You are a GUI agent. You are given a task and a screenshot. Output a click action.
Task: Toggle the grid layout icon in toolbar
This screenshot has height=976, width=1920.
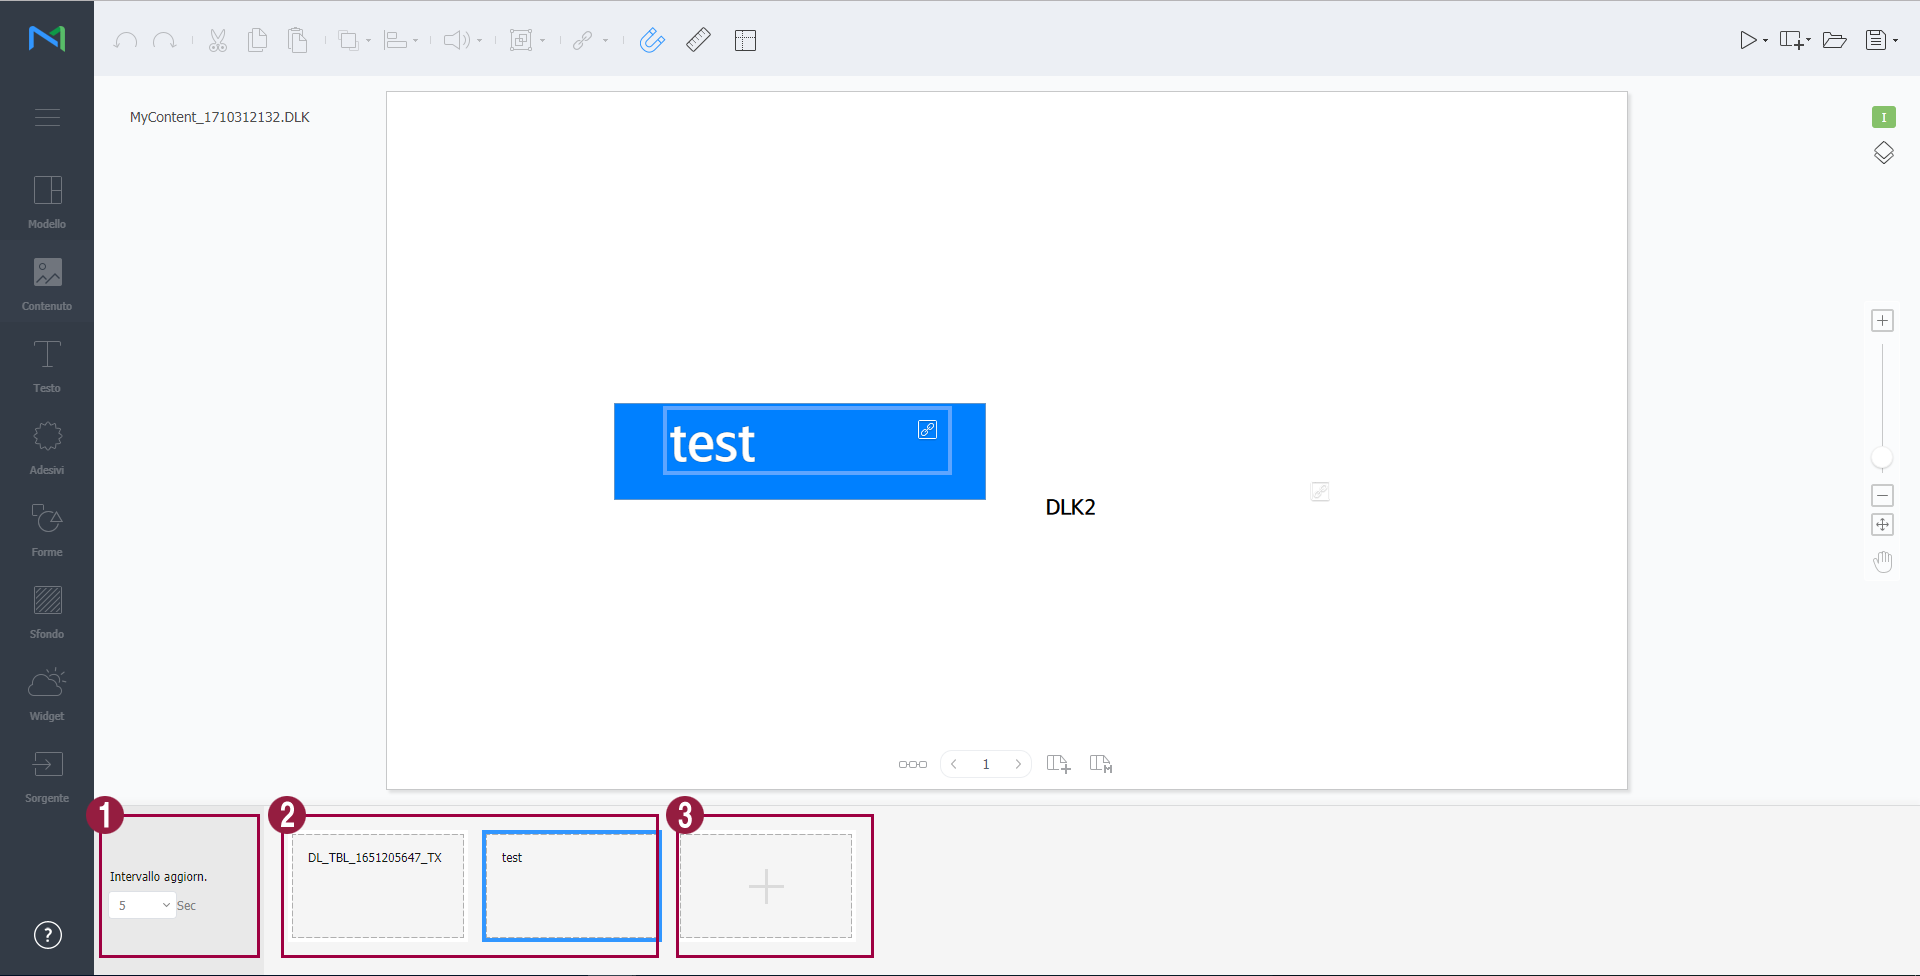click(x=745, y=41)
